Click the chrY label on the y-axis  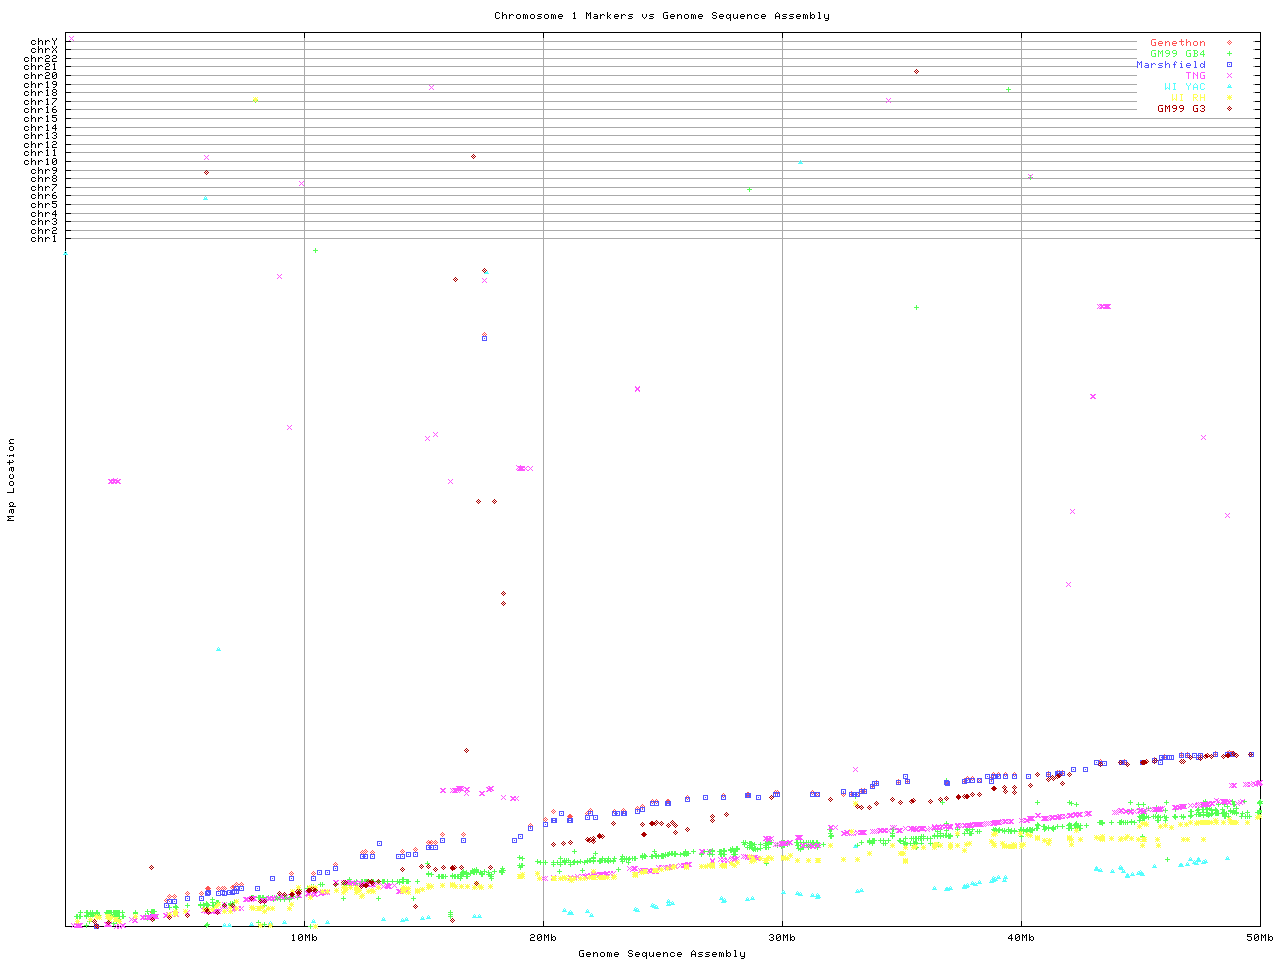43,42
